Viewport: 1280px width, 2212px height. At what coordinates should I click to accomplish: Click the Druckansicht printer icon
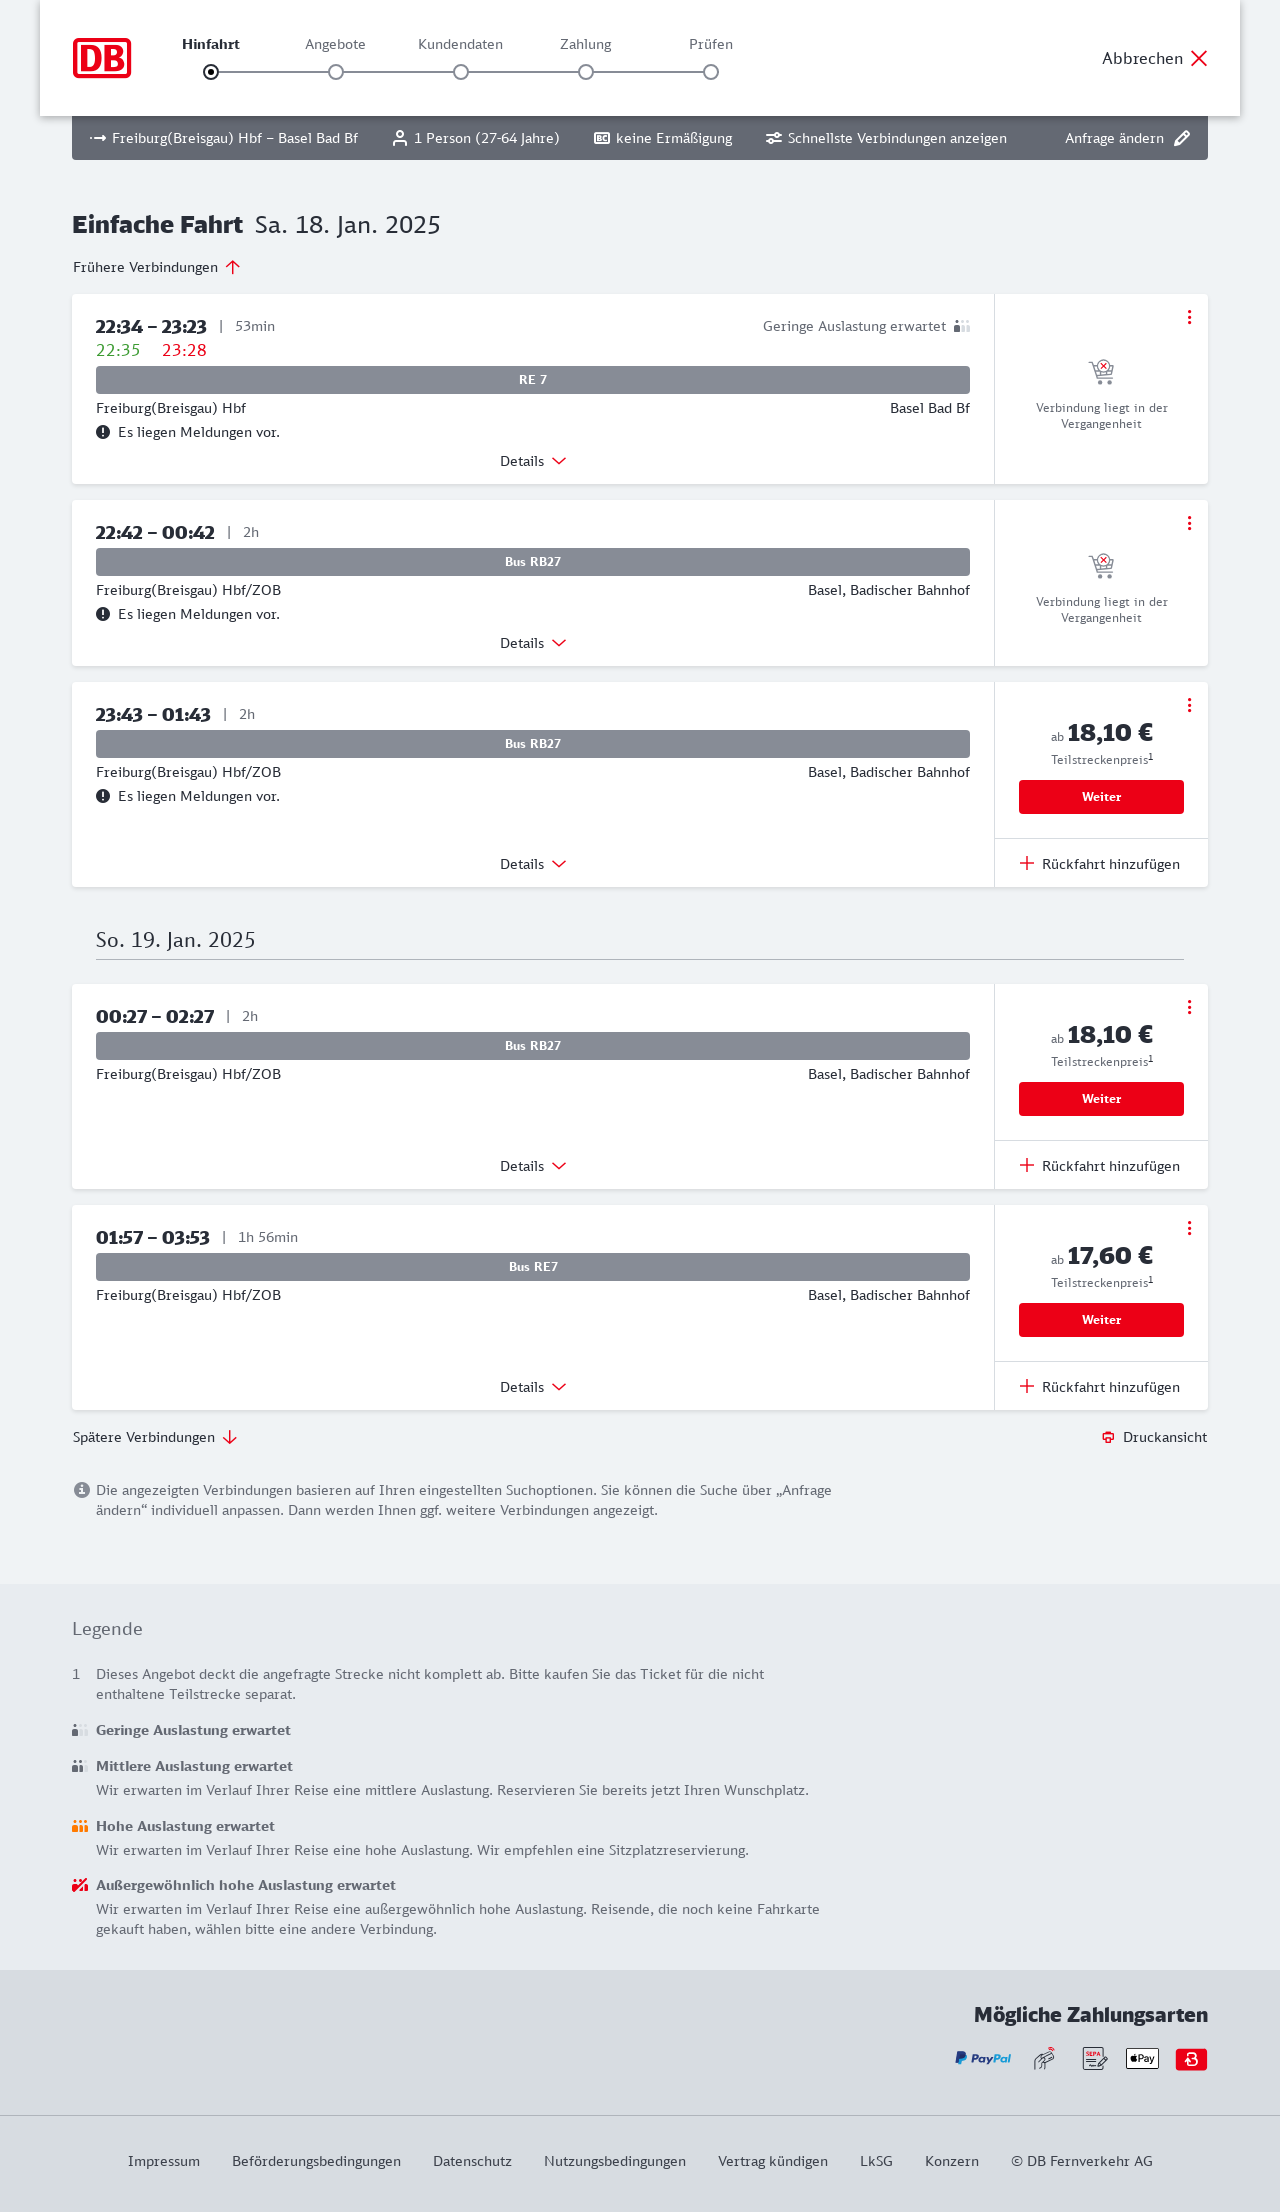point(1108,1437)
